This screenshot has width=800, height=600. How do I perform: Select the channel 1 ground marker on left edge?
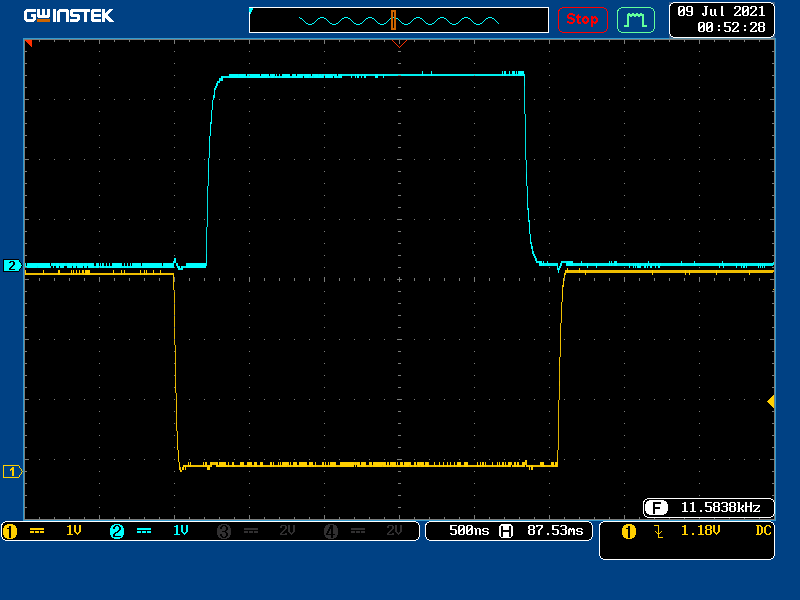click(12, 471)
